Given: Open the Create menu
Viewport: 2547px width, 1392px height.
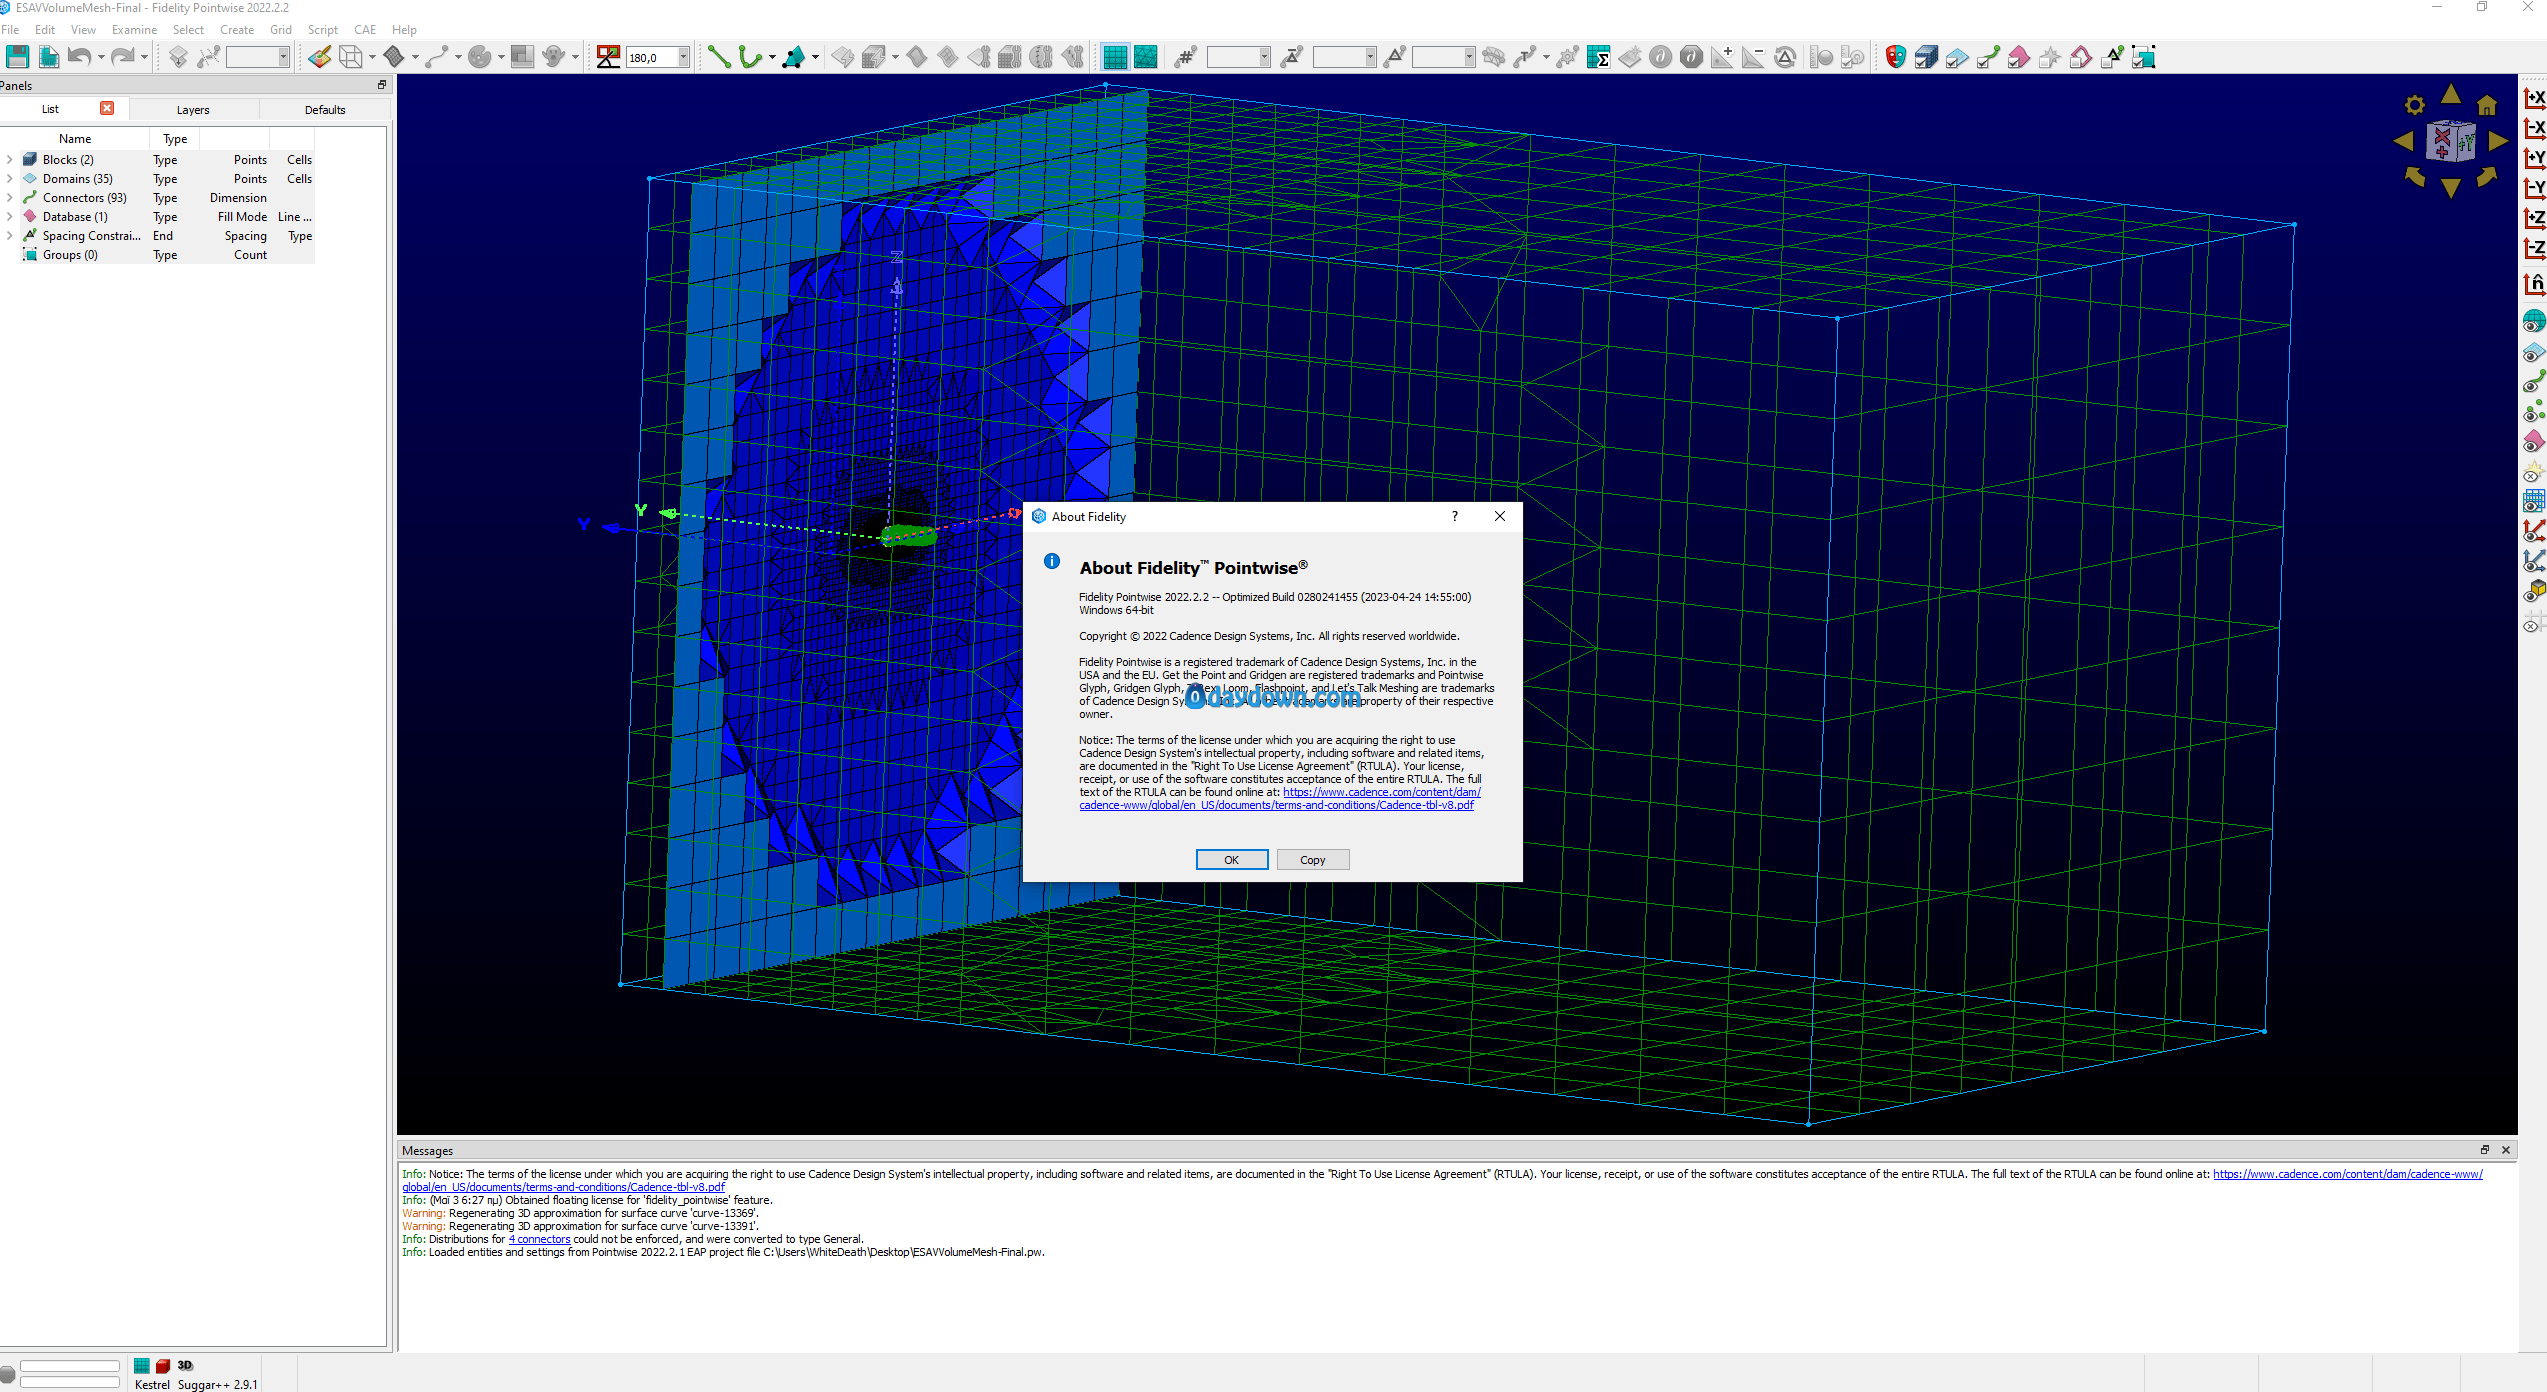Looking at the screenshot, I should (x=237, y=29).
